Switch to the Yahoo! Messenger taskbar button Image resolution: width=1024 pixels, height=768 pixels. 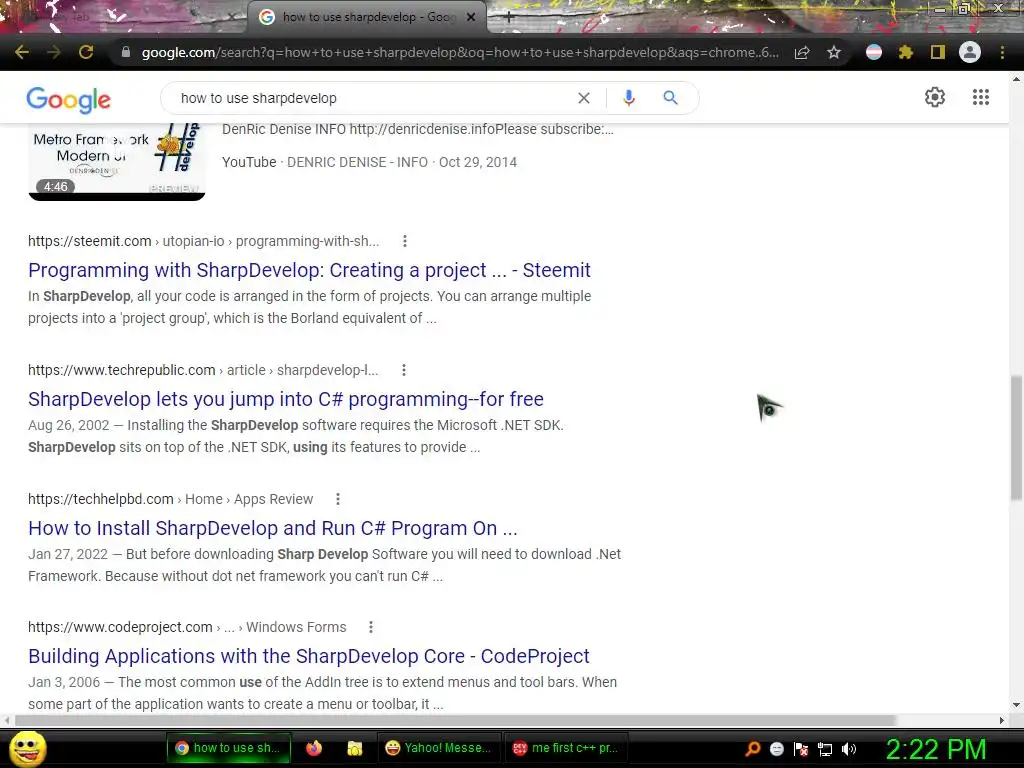pyautogui.click(x=440, y=748)
